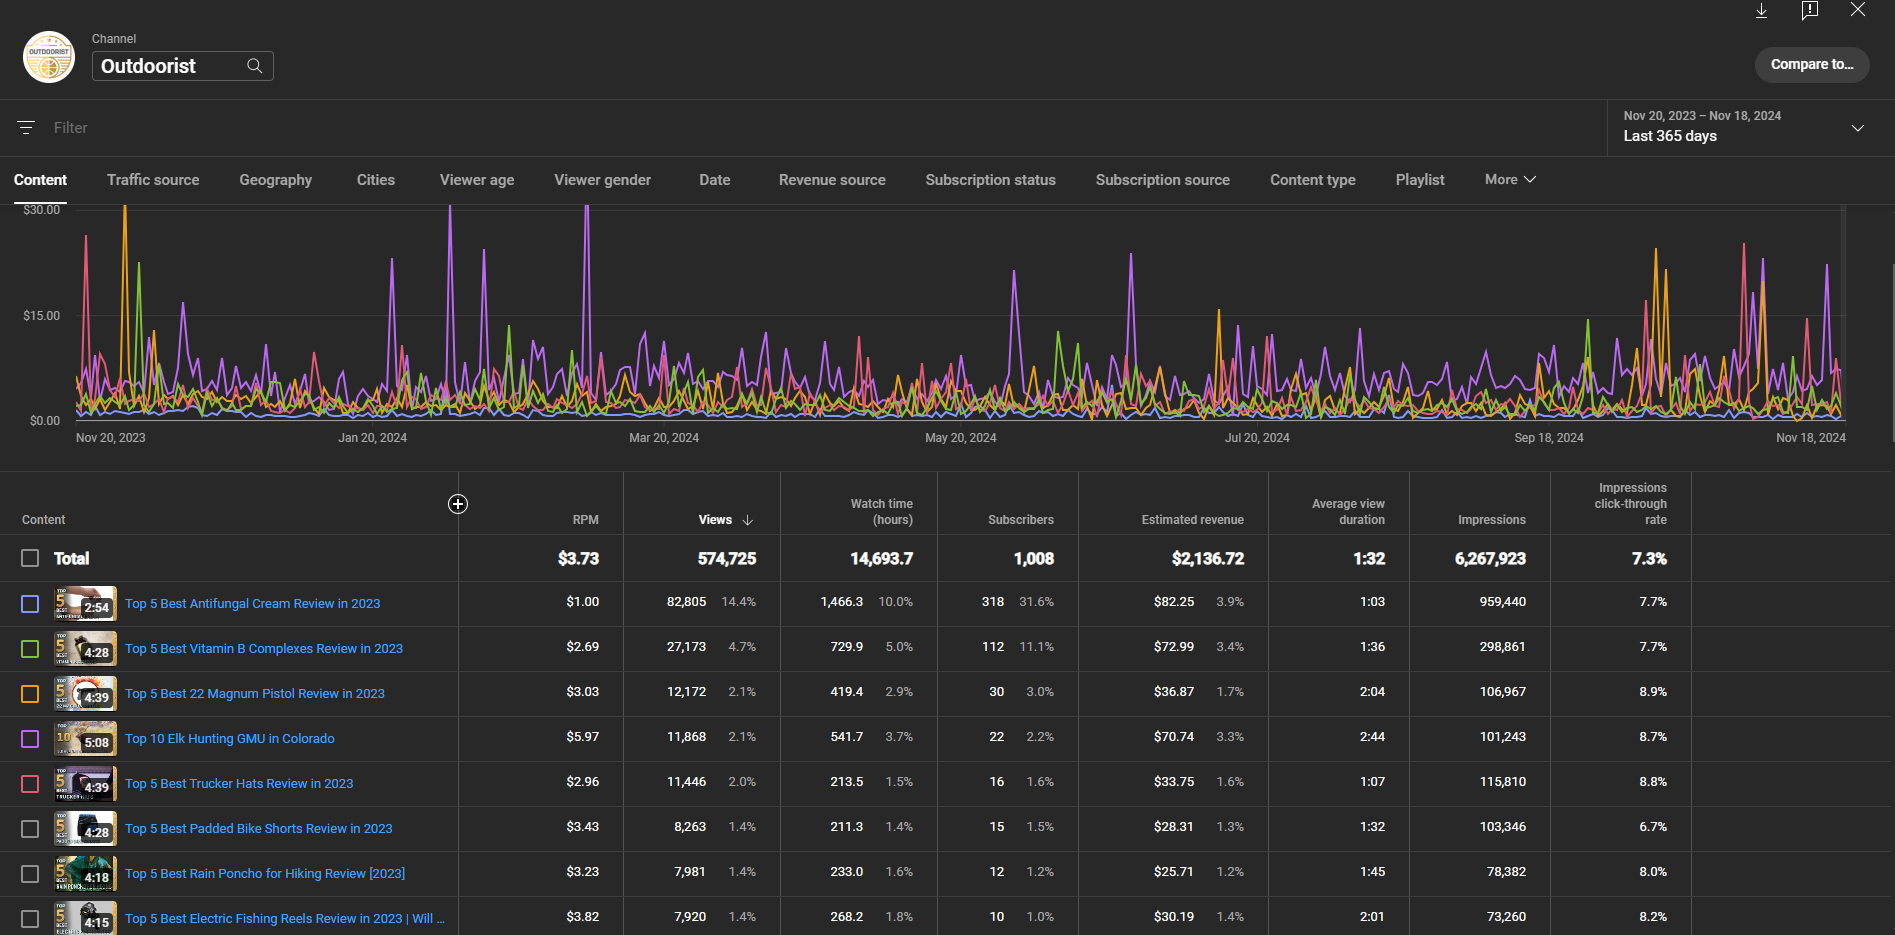This screenshot has width=1895, height=935.
Task: Click the Elk Hunting GMU video thumbnail
Action: [x=85, y=739]
